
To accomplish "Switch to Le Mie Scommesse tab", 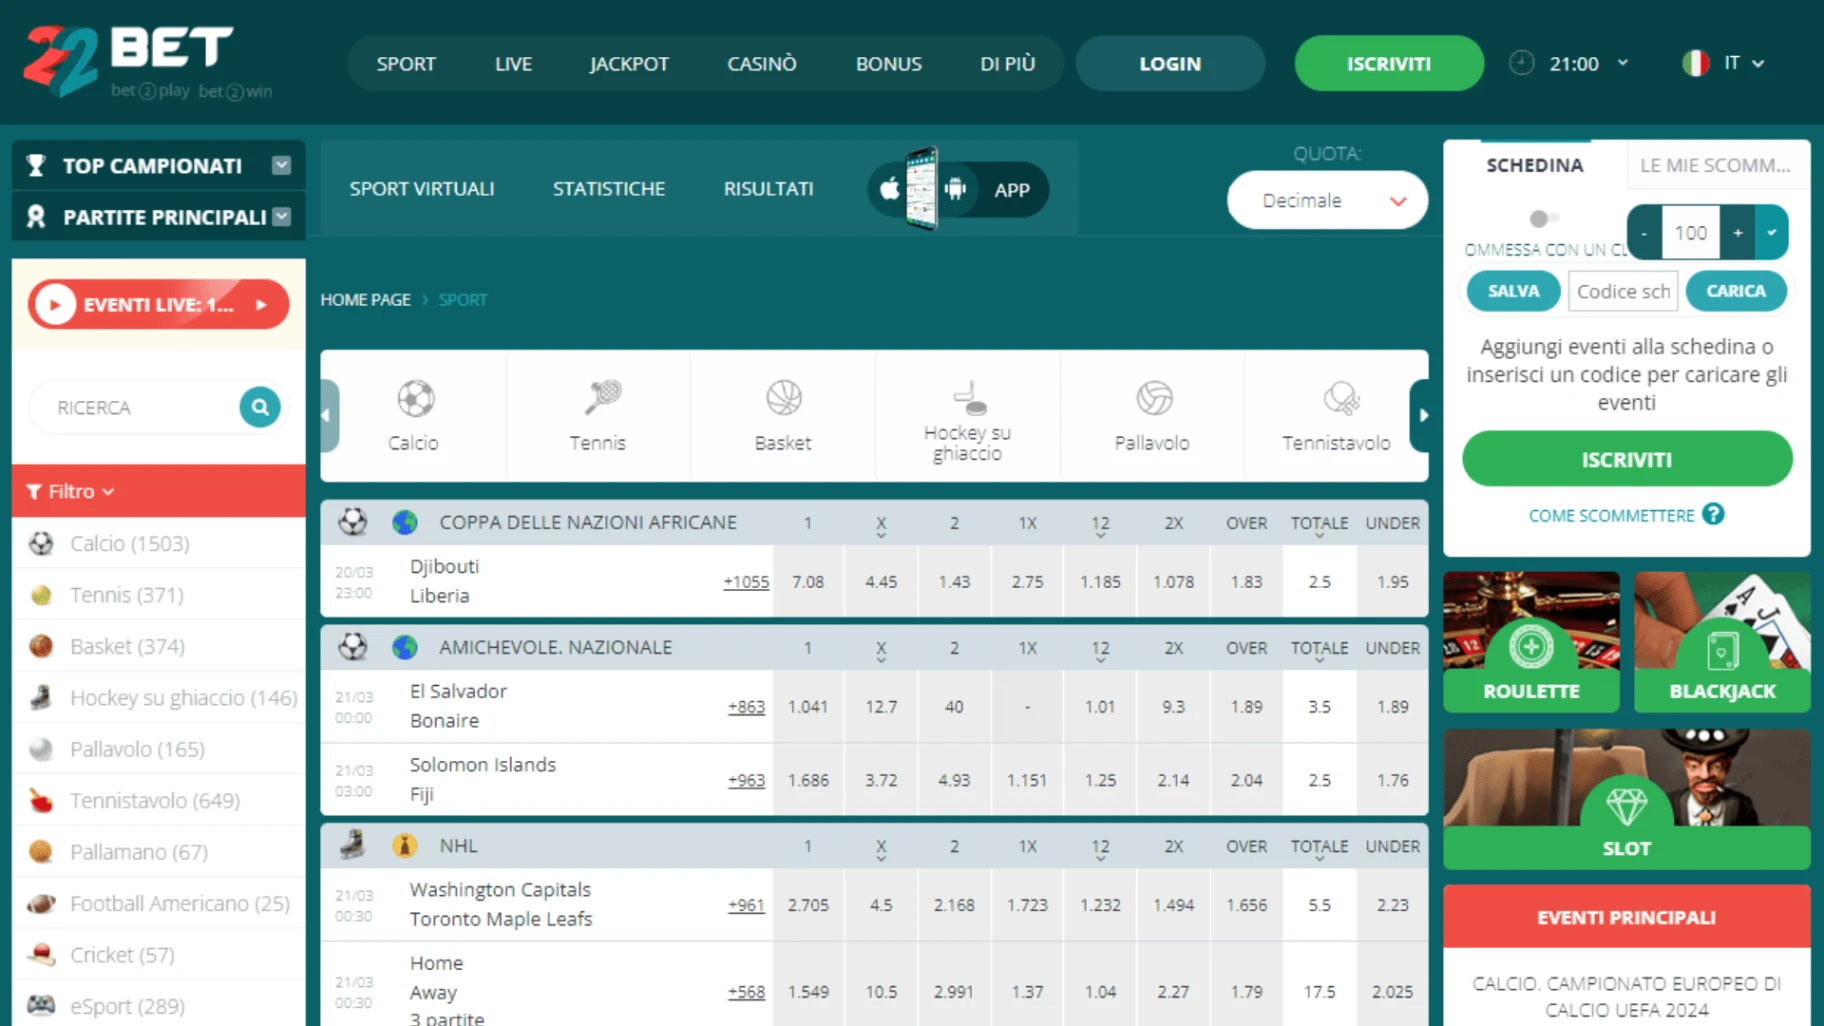I will pos(1714,165).
